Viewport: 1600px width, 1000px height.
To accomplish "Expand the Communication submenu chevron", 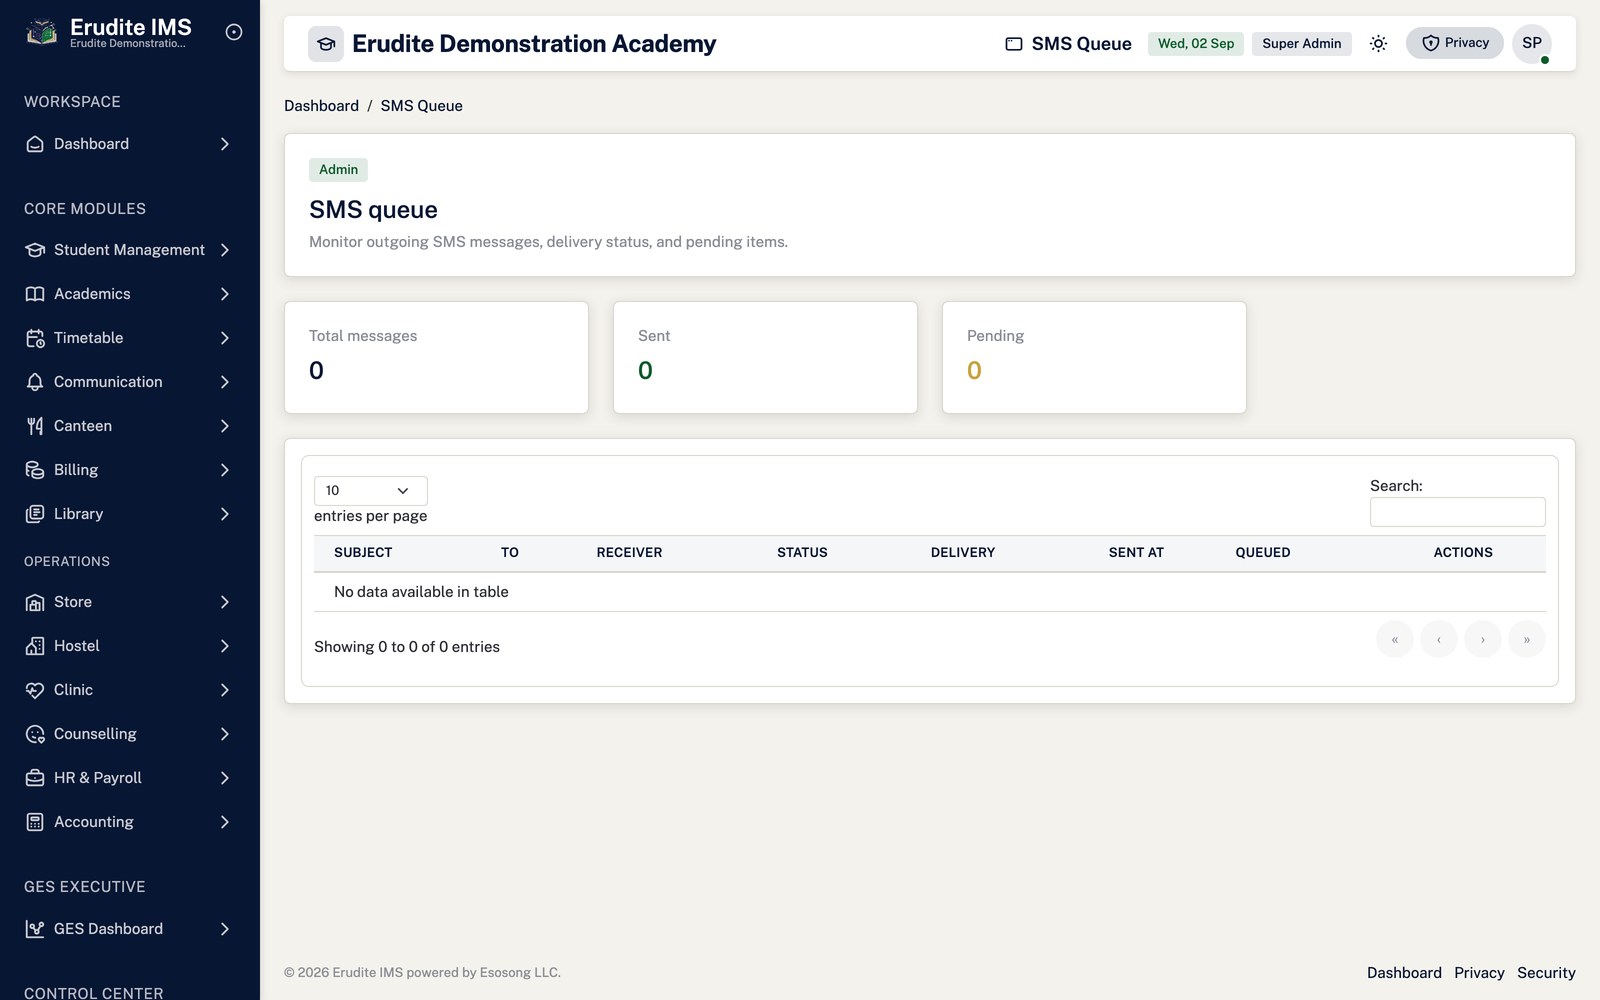I will click(225, 382).
